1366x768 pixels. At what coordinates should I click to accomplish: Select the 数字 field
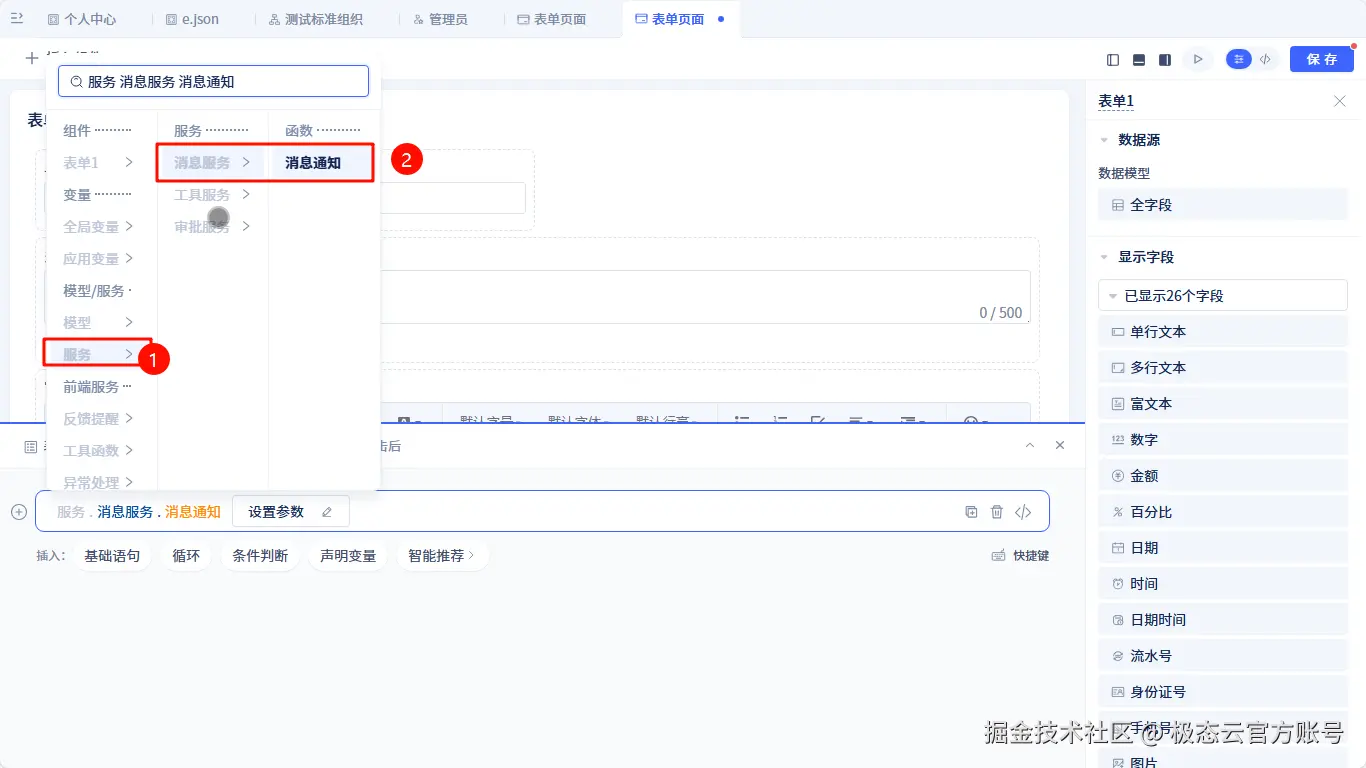[x=1223, y=440]
